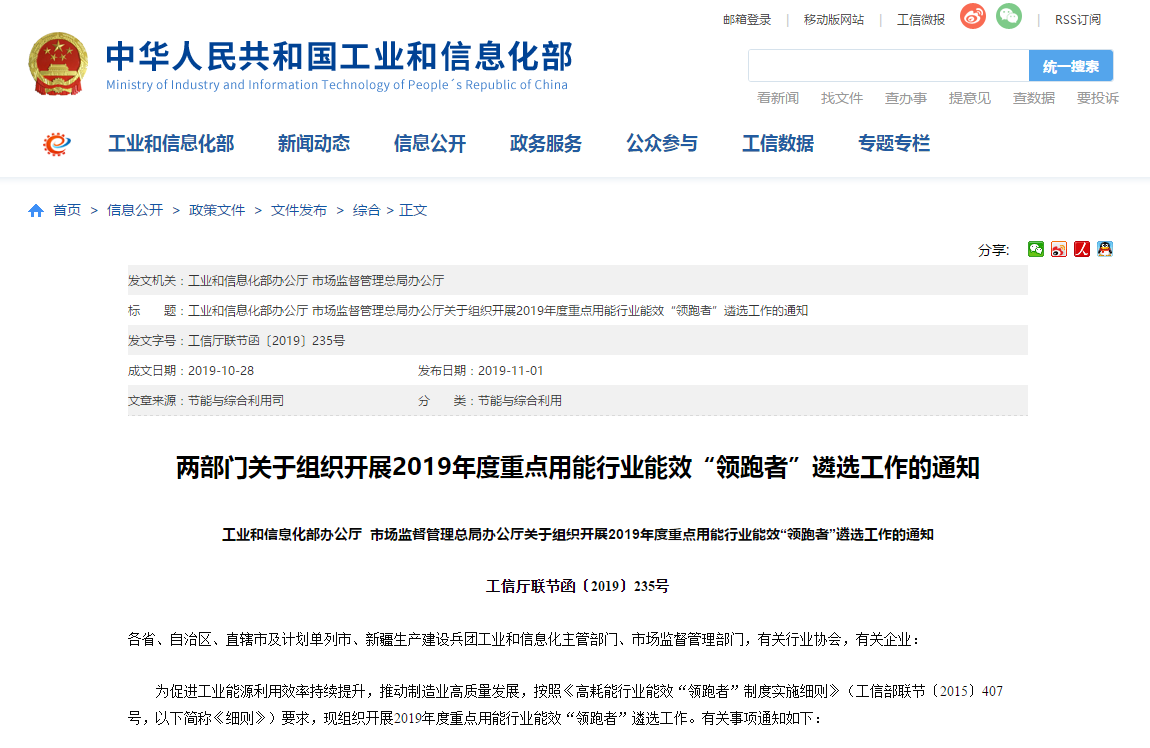This screenshot has height=748, width=1150.
Task: Click 成文日期 2019-10-28 value
Action: pos(221,371)
